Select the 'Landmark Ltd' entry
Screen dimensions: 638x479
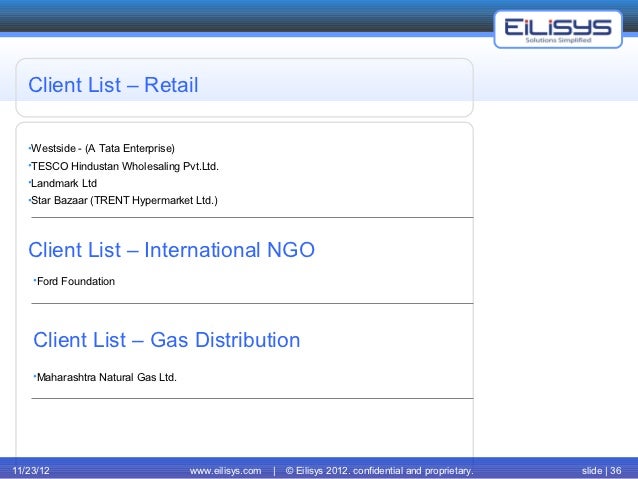[63, 183]
